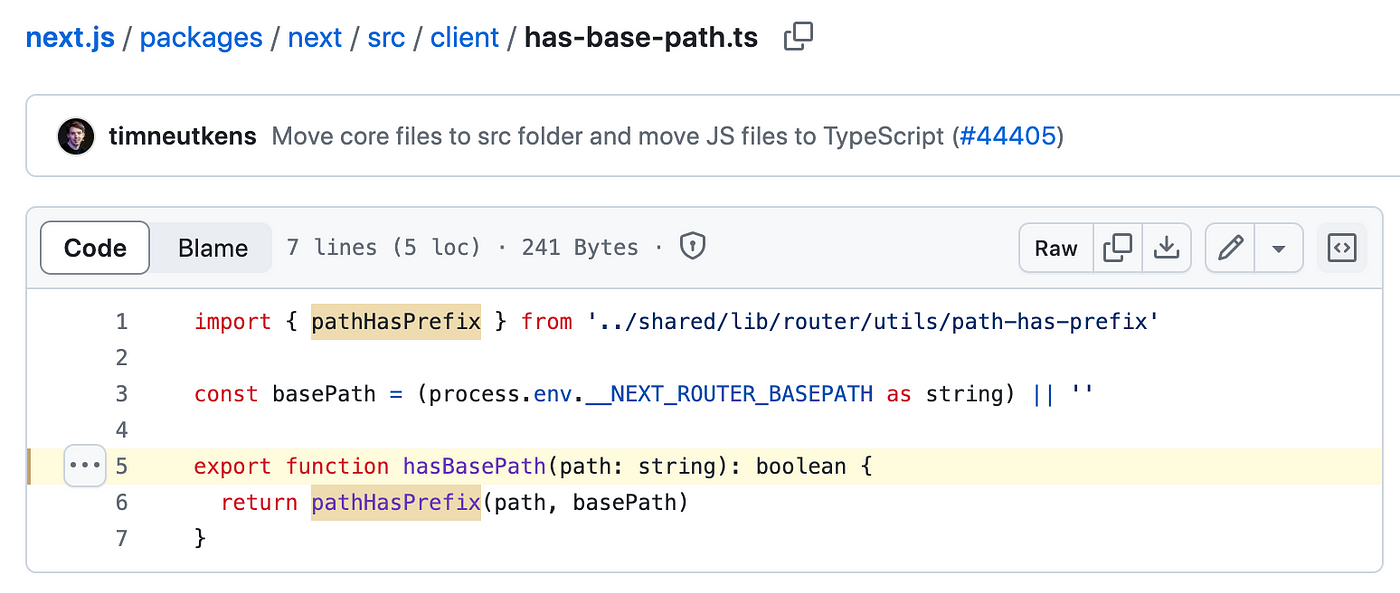
Task: Open the line 5 ellipsis menu
Action: 85,466
